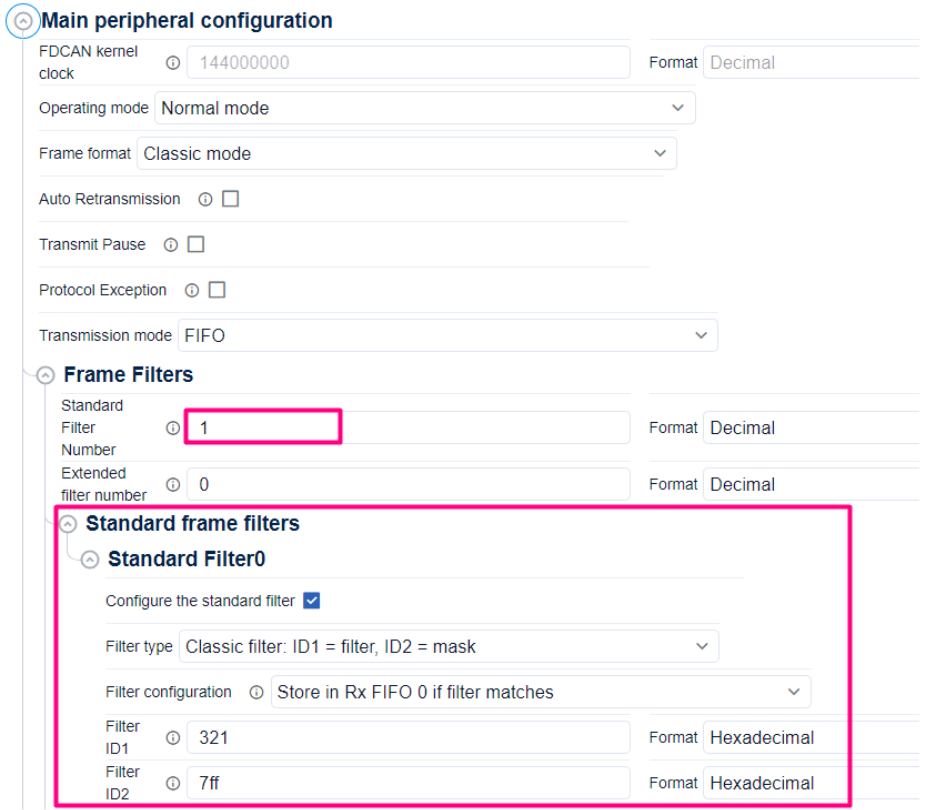This screenshot has width=936, height=810.
Task: Click the Standard Filter Number input field
Action: (x=408, y=428)
